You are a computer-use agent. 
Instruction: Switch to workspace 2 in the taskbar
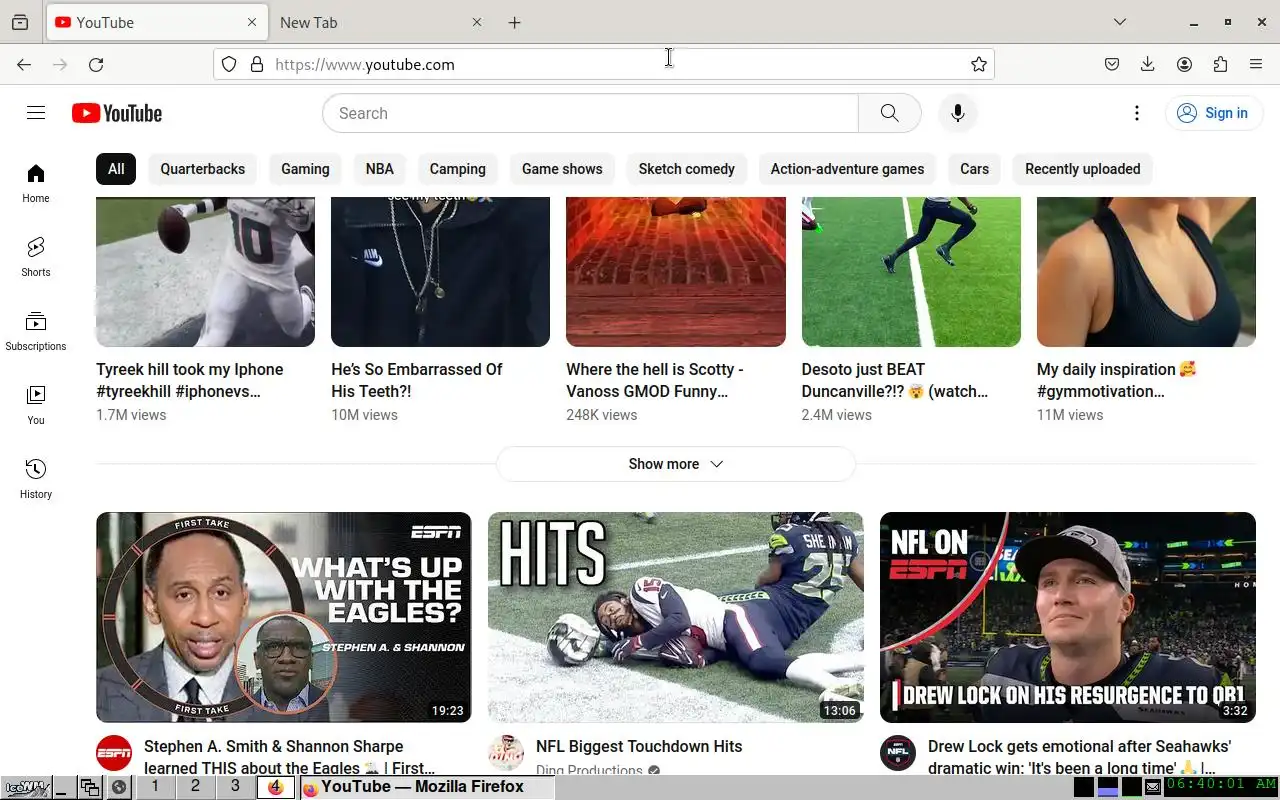click(195, 787)
